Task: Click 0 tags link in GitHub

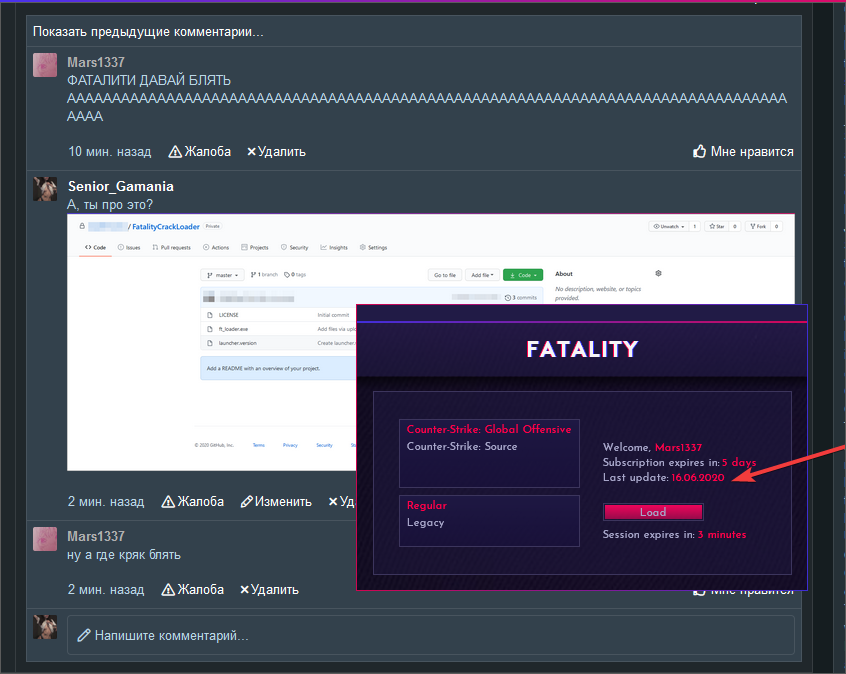Action: point(295,275)
